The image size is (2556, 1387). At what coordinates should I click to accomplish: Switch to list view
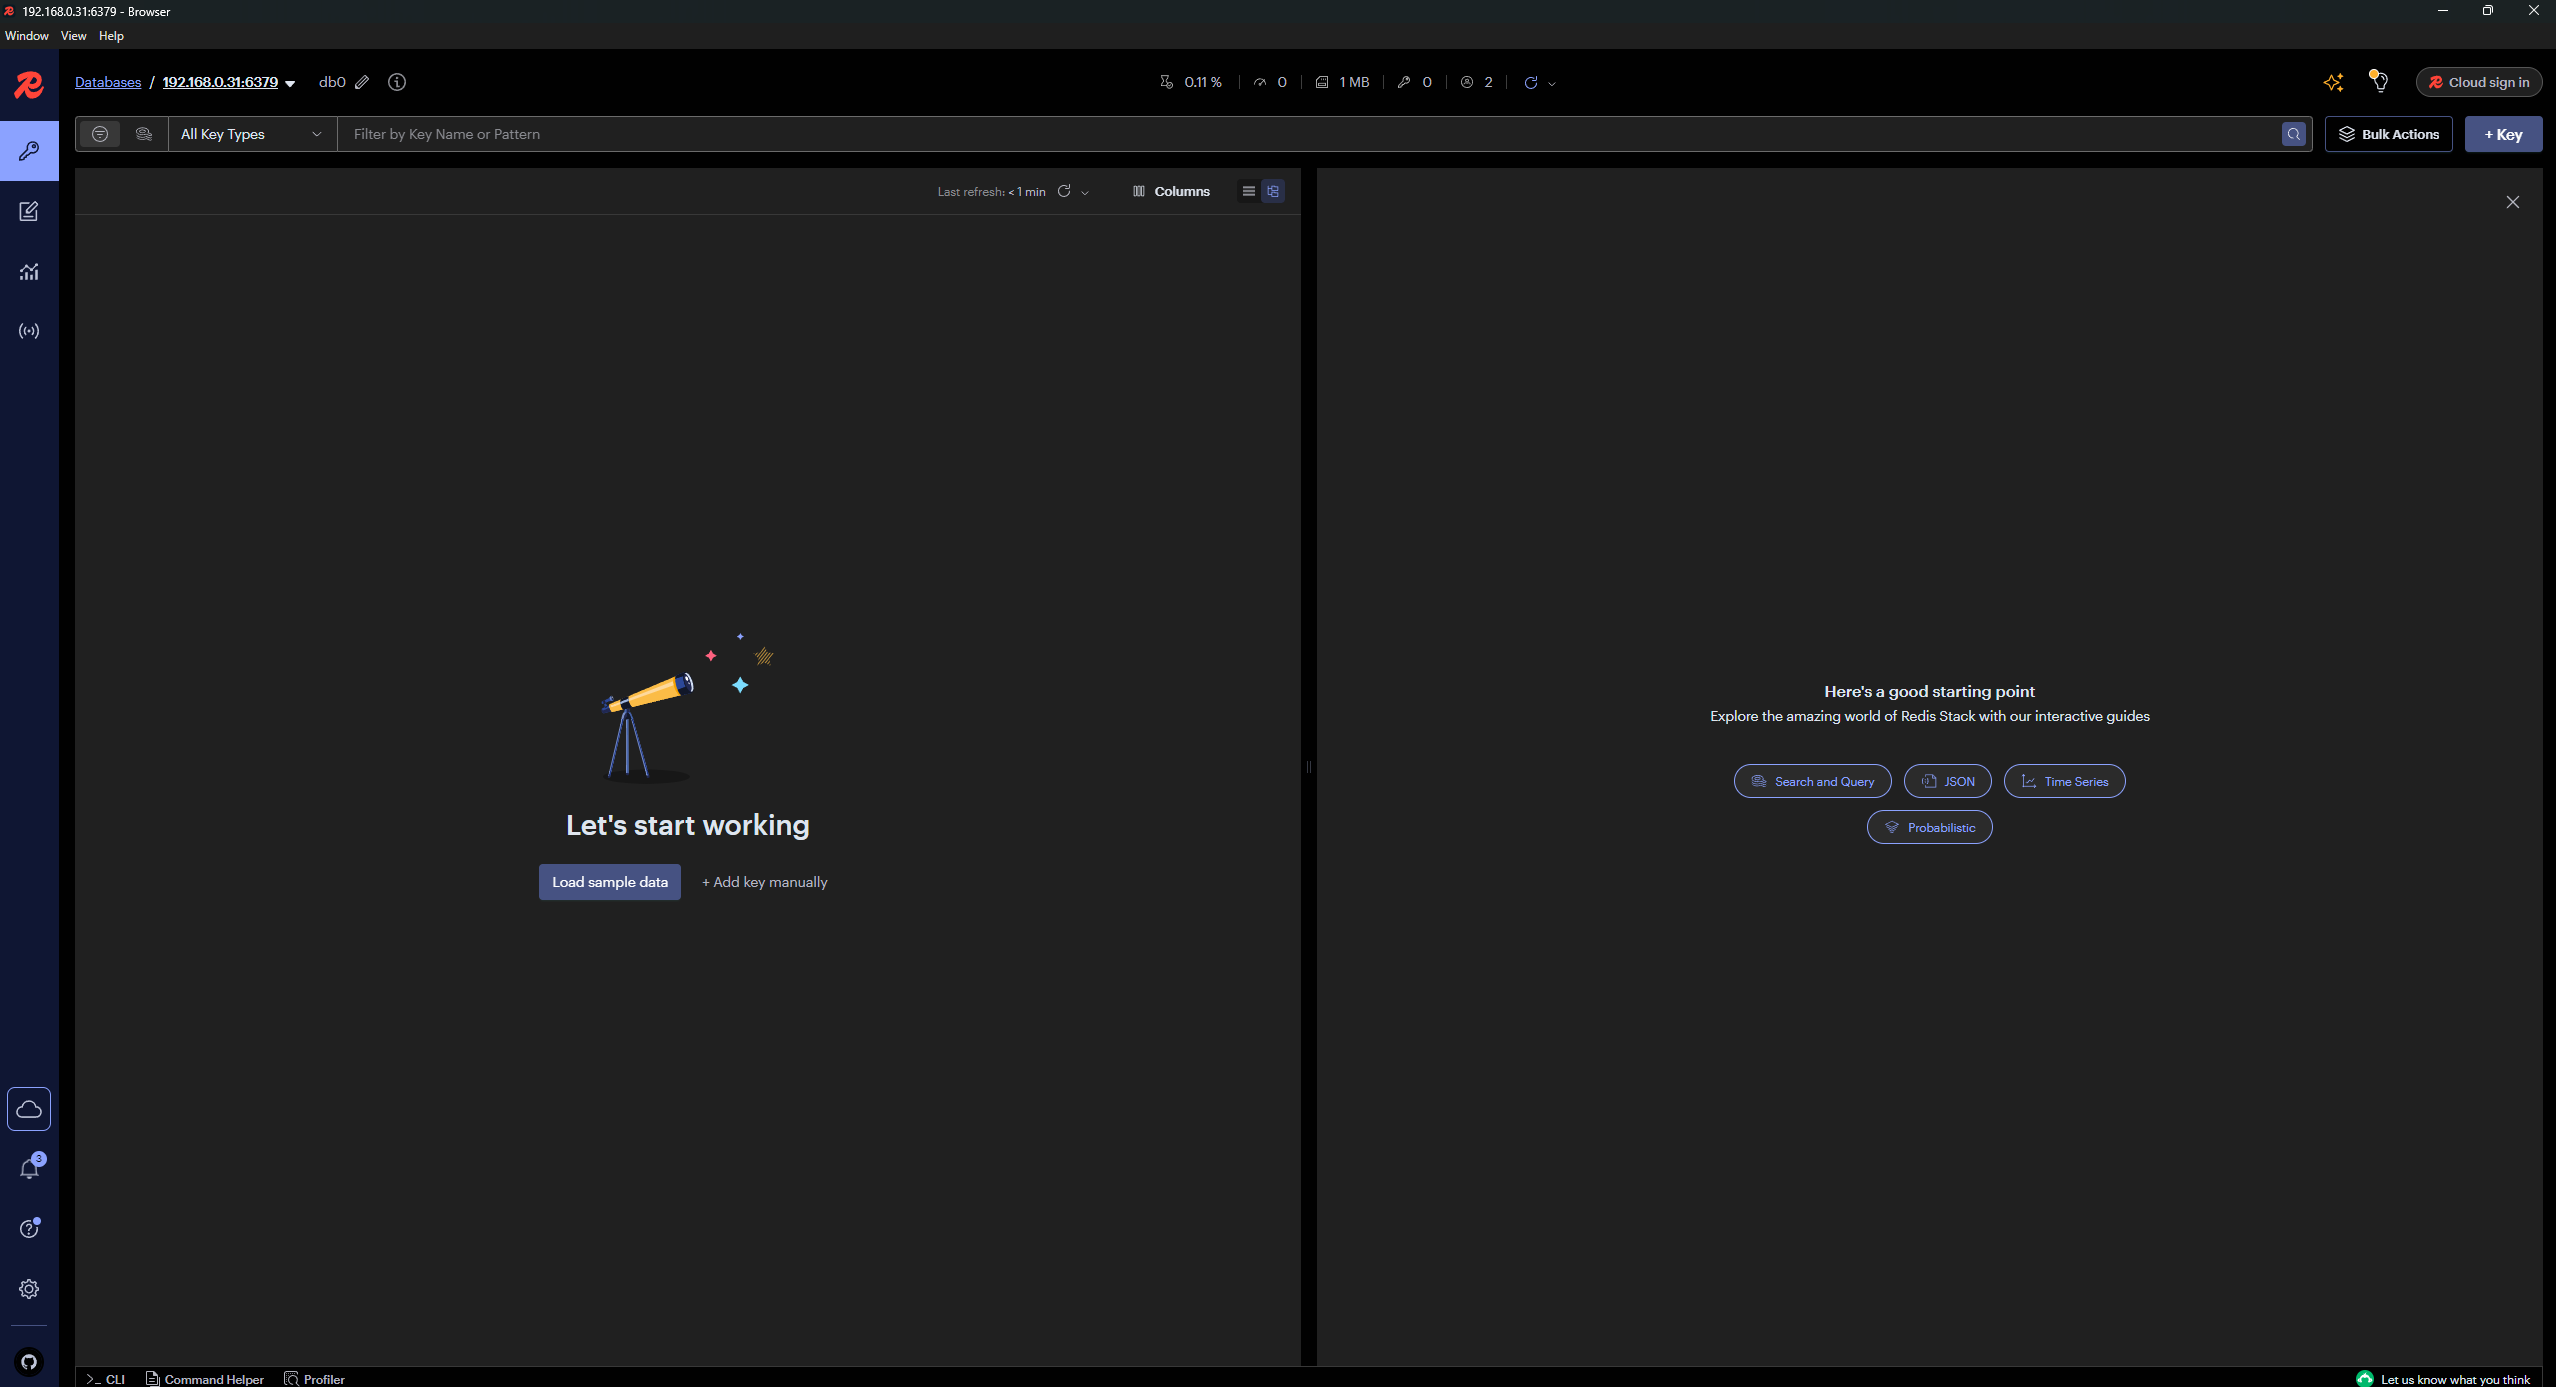pyautogui.click(x=1249, y=191)
